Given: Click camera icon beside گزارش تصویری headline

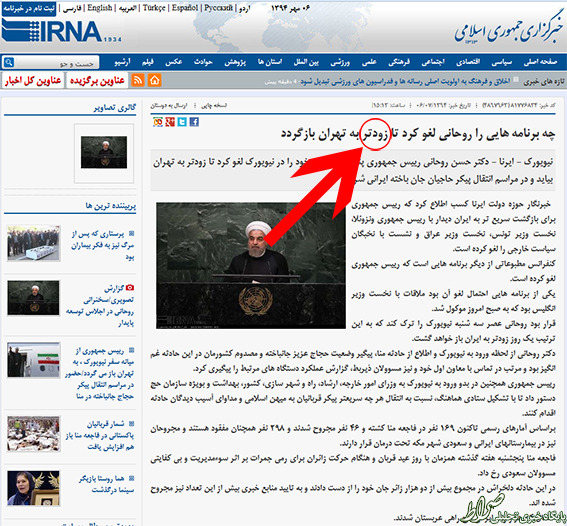Looking at the screenshot, I should (x=130, y=288).
